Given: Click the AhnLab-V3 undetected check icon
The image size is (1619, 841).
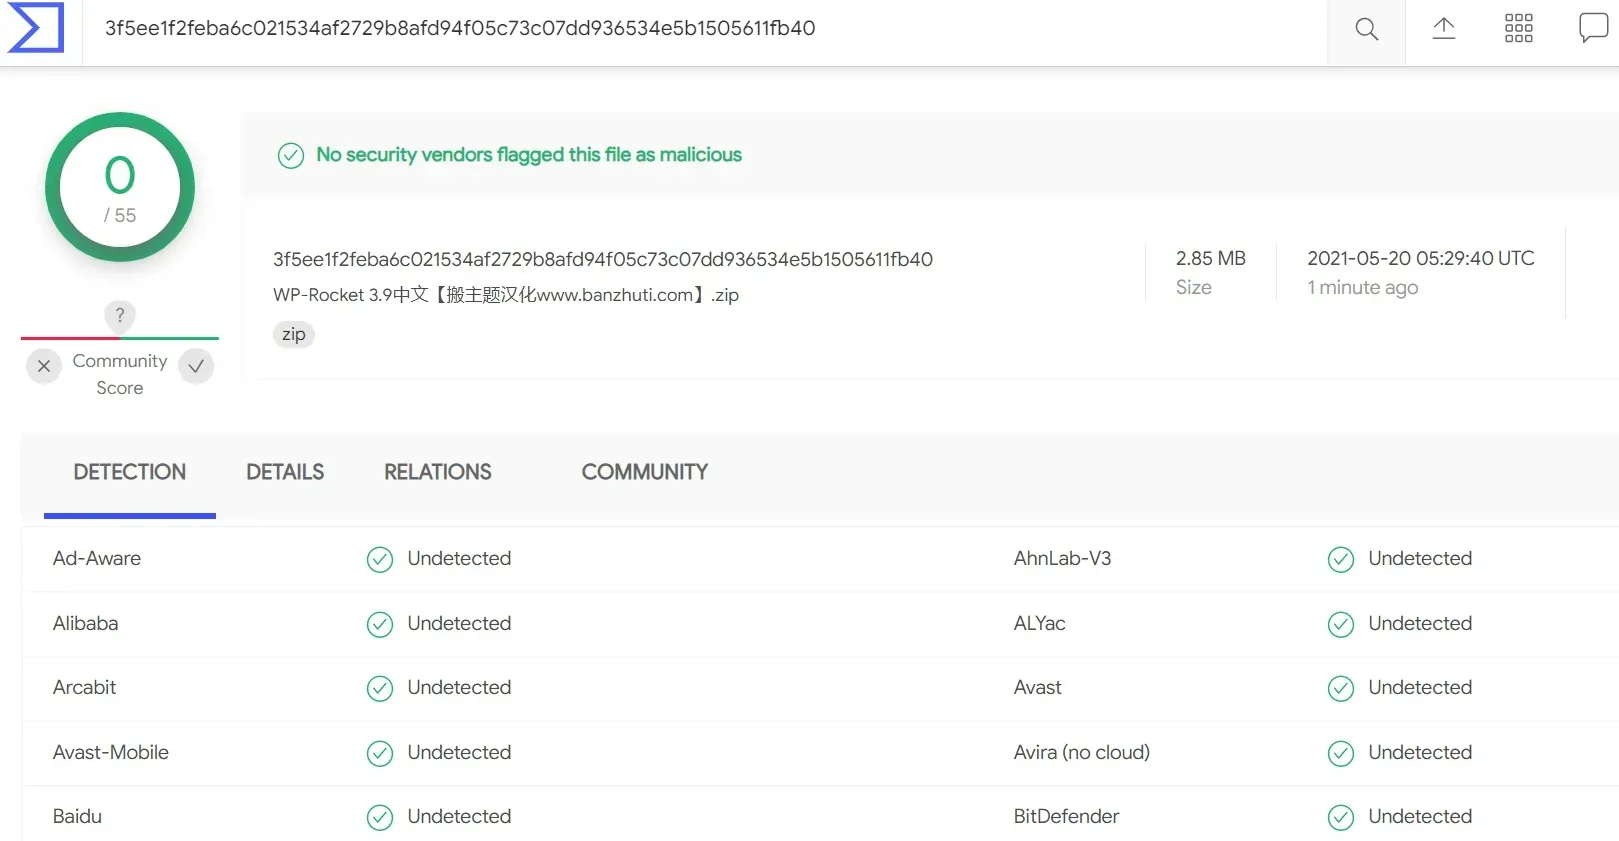Looking at the screenshot, I should point(1341,559).
